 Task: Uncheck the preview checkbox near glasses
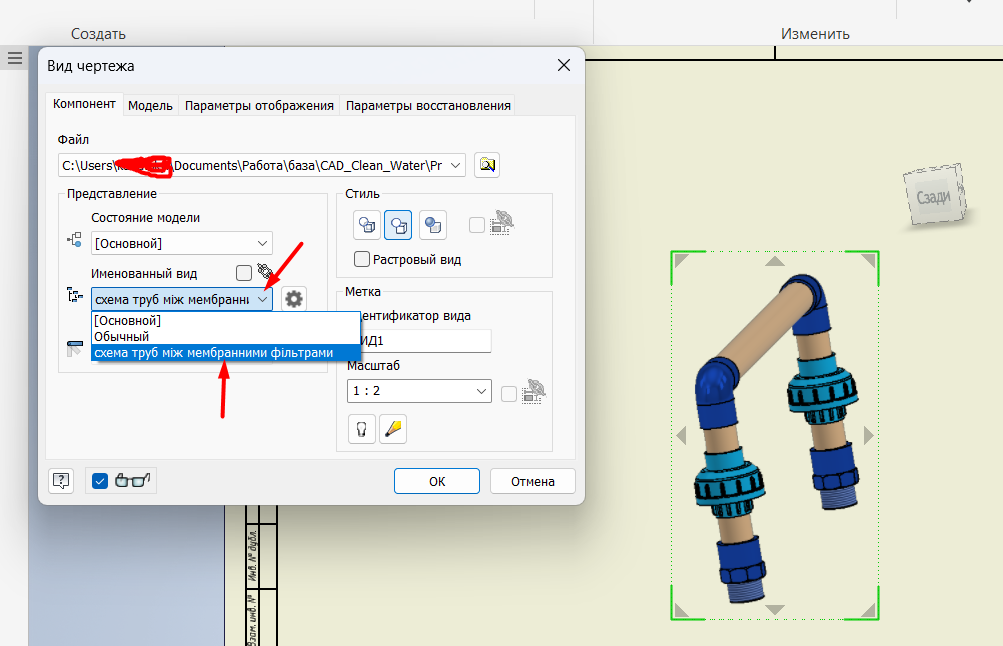[100, 481]
